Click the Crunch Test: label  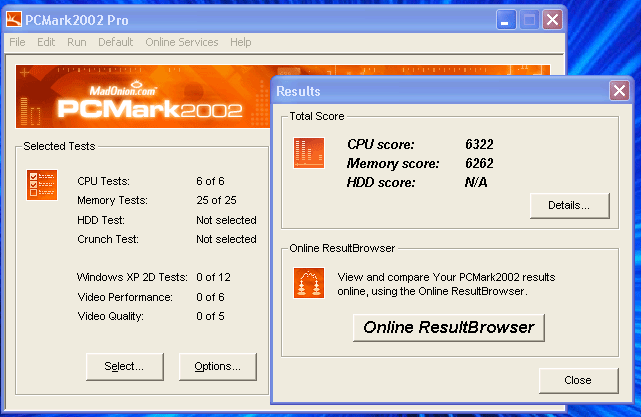click(108, 239)
